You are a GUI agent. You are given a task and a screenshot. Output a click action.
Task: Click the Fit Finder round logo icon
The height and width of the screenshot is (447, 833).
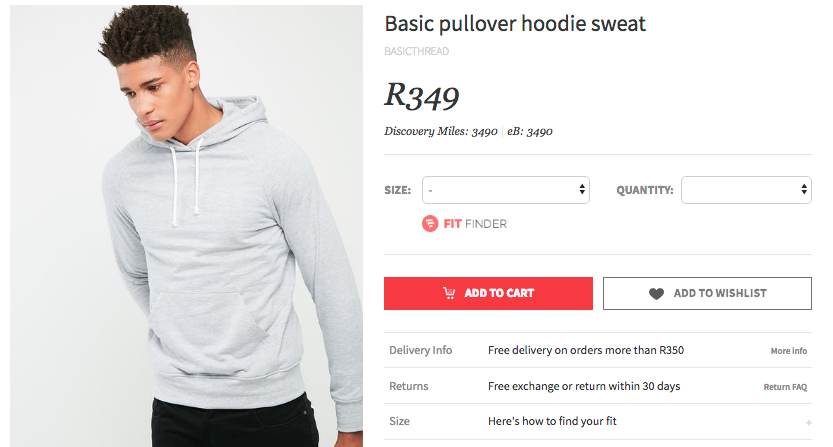coord(430,224)
